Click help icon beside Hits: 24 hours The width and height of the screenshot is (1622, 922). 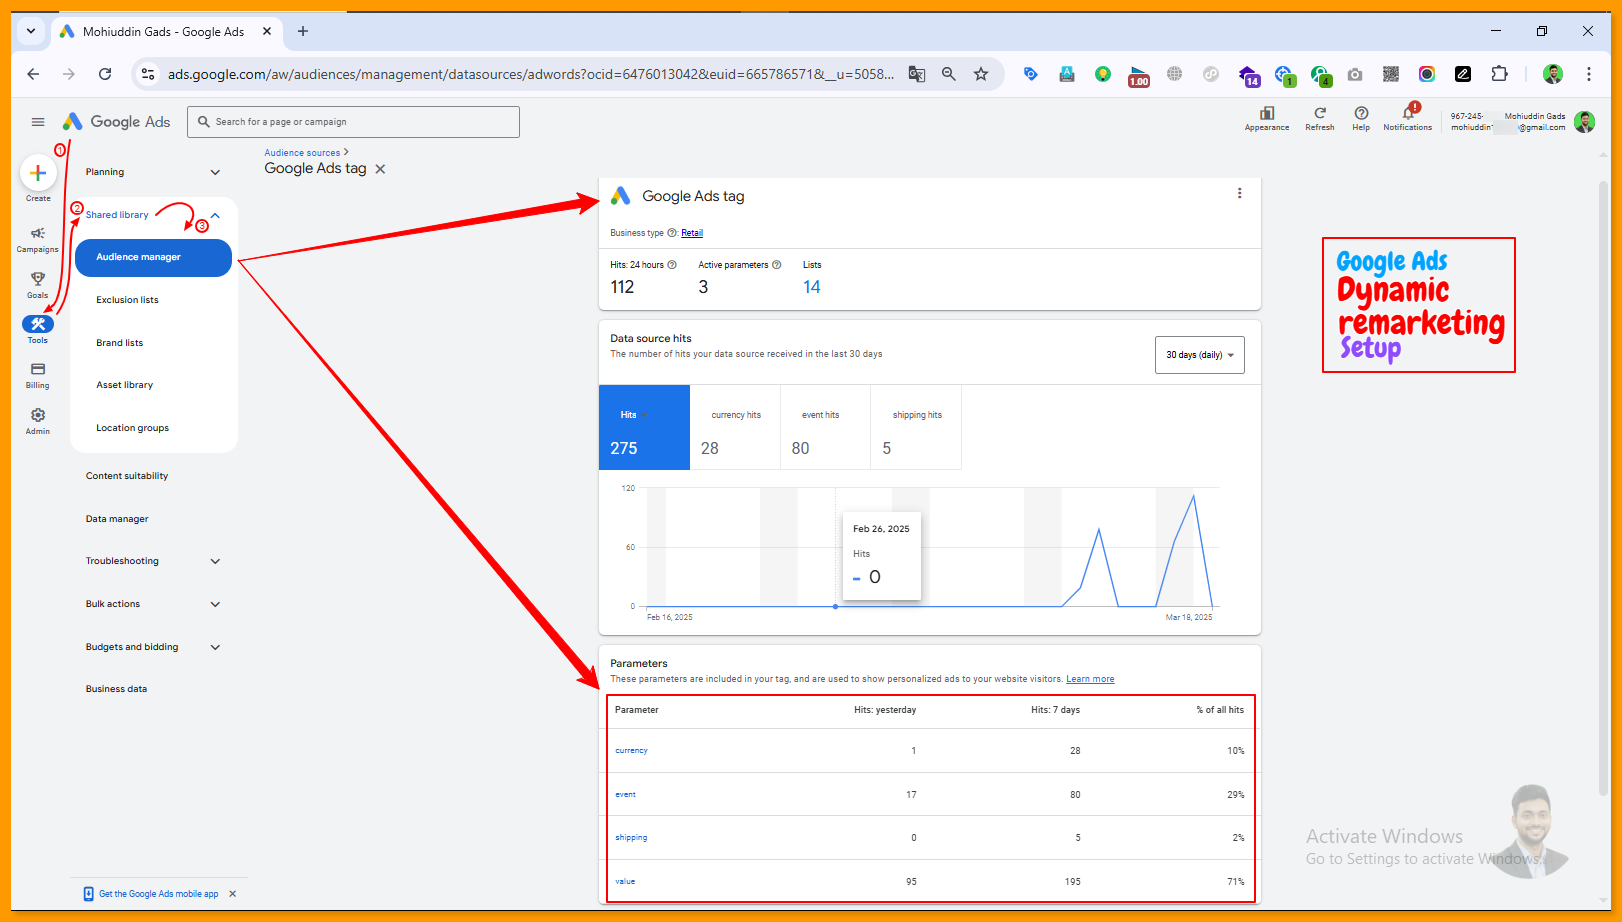[x=672, y=265]
